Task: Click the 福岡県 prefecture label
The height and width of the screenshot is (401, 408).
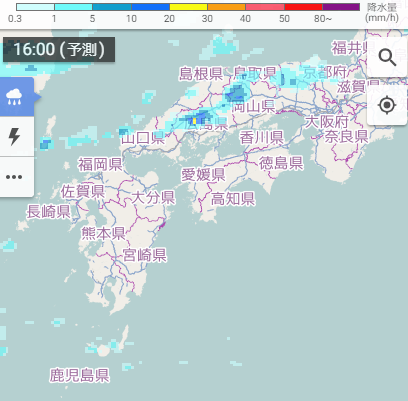Action: pos(100,165)
